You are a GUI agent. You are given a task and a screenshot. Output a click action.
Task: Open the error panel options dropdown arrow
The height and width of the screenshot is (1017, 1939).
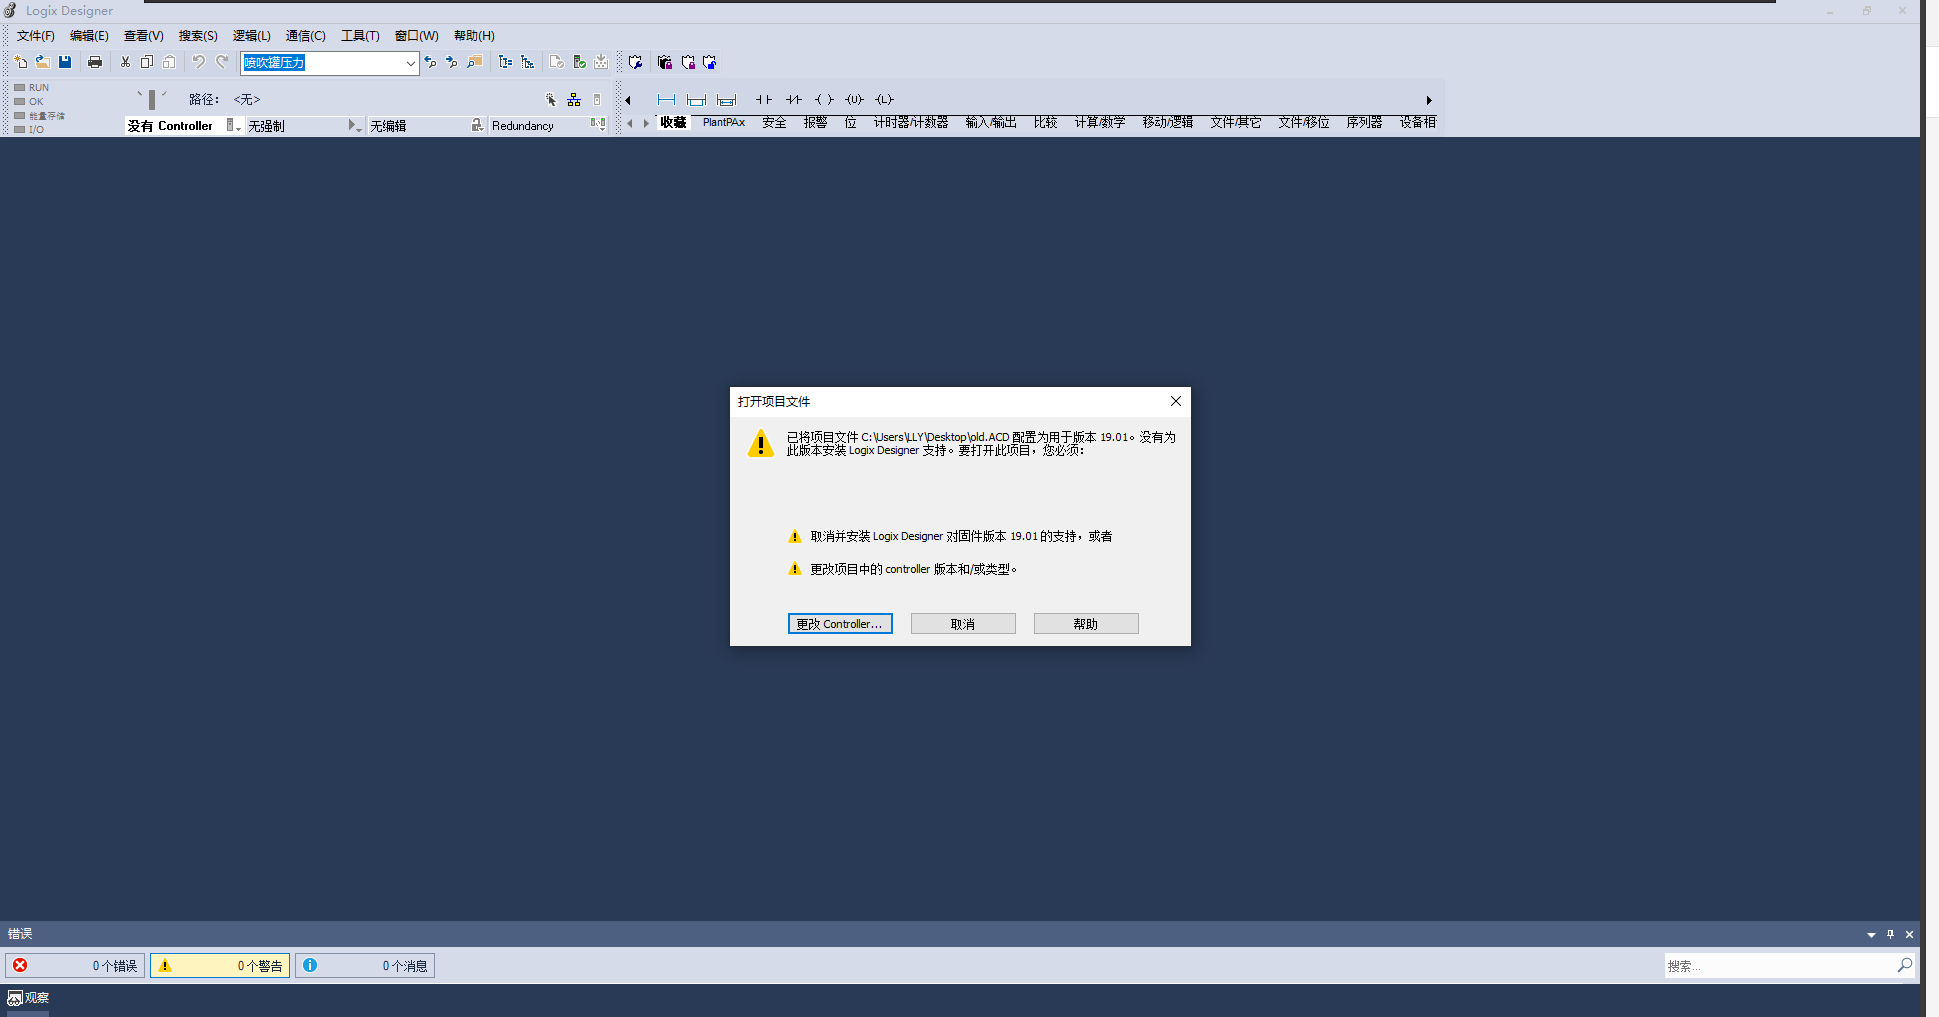tap(1871, 935)
